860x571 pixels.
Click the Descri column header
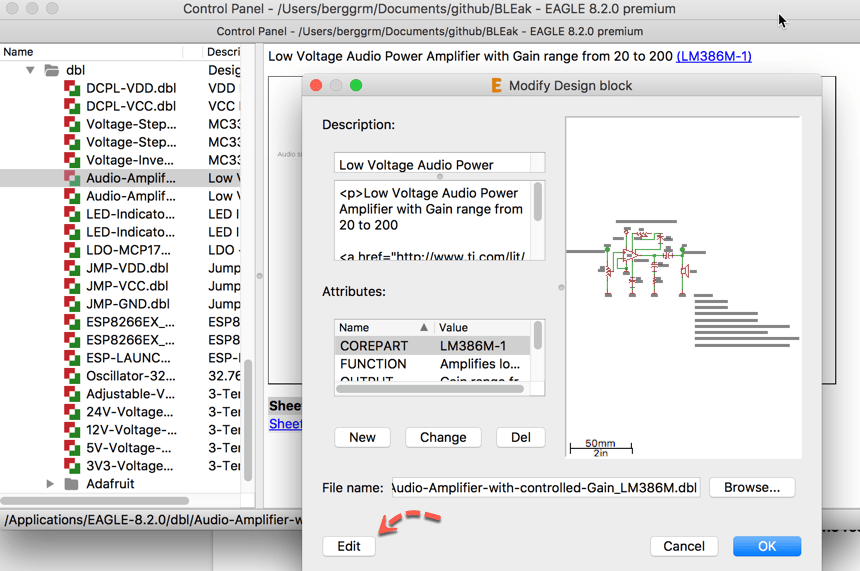coord(222,52)
